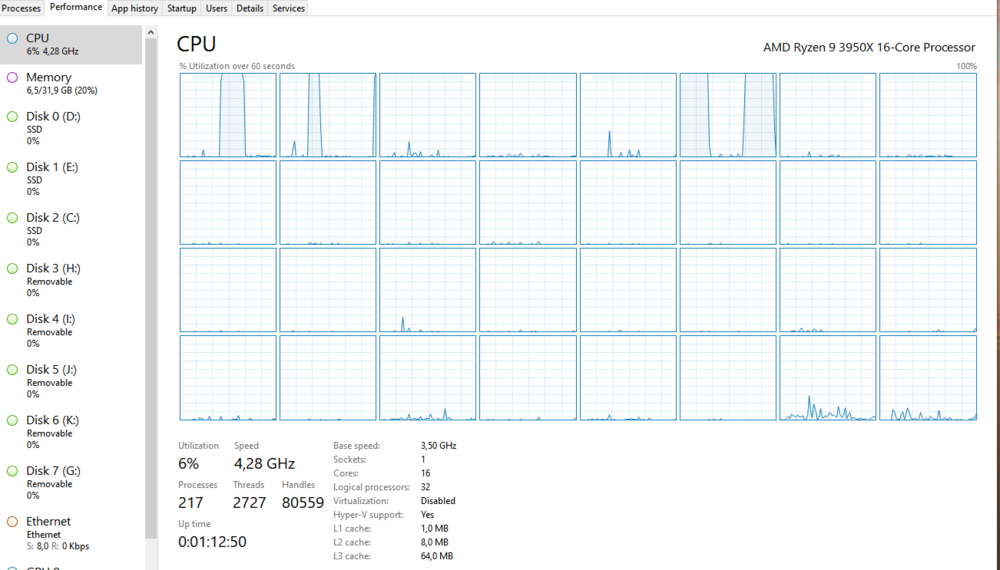Click the Memory purple circle icon

pos(12,77)
